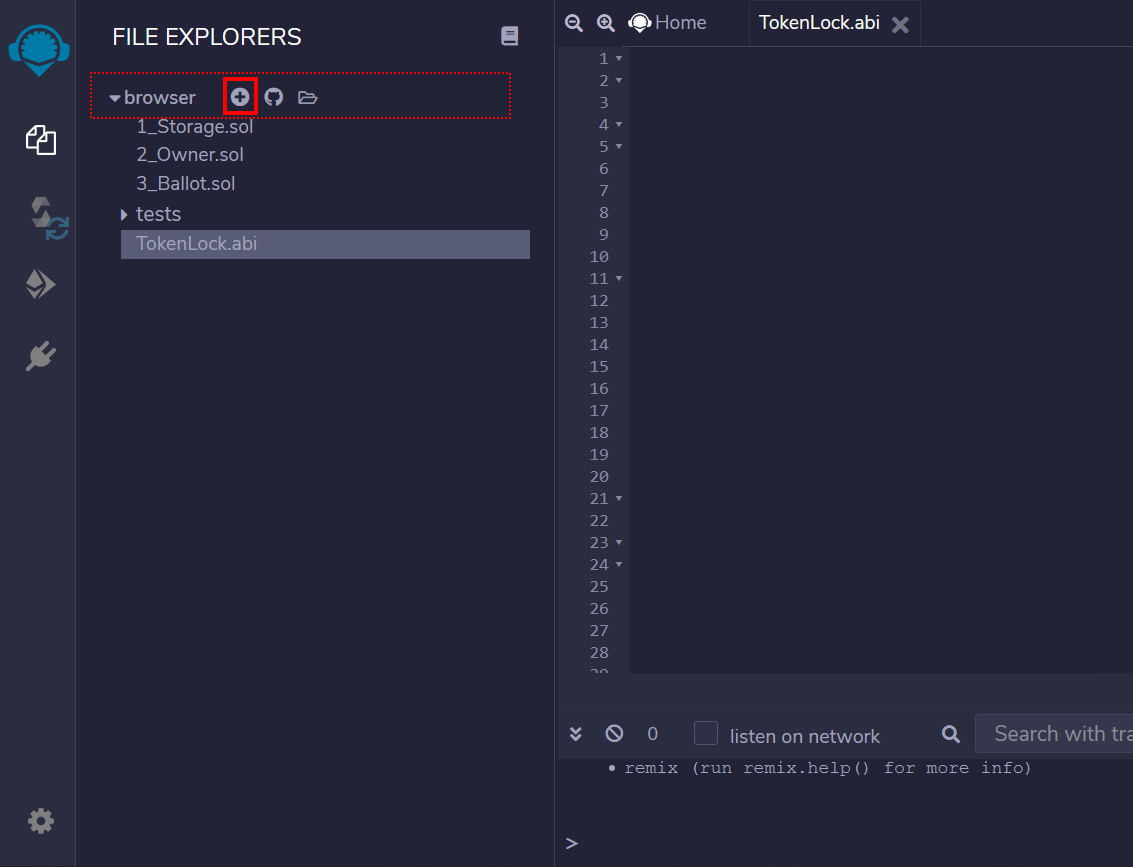Fold code at line 21
Image resolution: width=1133 pixels, height=867 pixels.
619,499
